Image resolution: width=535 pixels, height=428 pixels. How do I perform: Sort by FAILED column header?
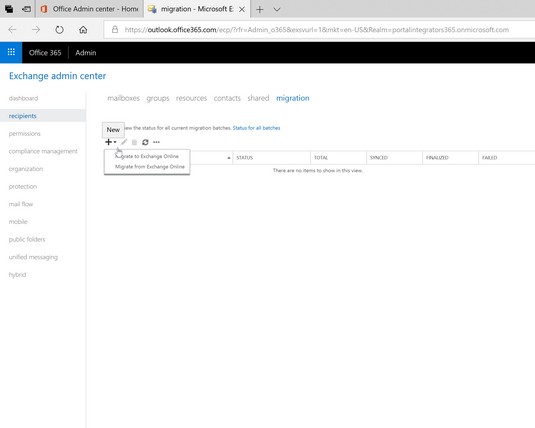coord(507,158)
